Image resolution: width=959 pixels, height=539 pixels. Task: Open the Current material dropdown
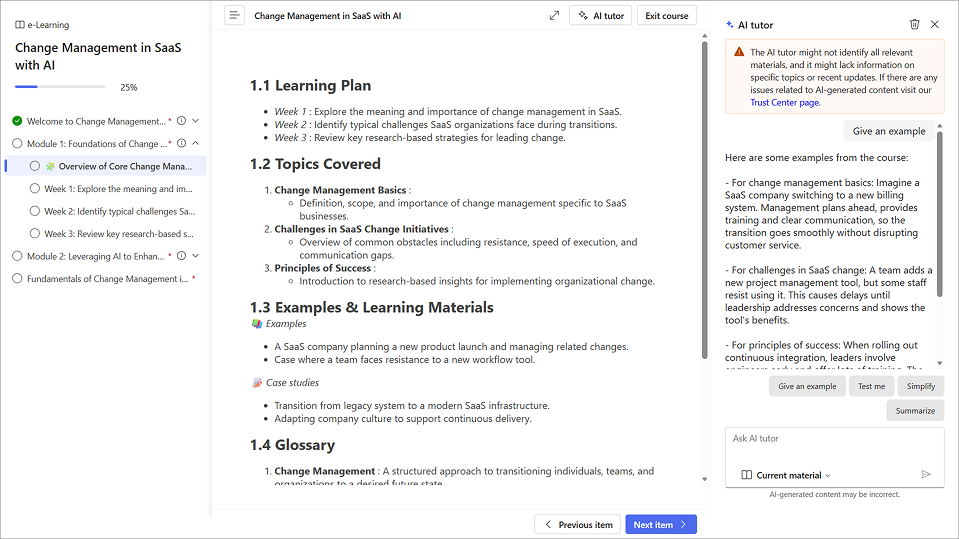pyautogui.click(x=786, y=475)
